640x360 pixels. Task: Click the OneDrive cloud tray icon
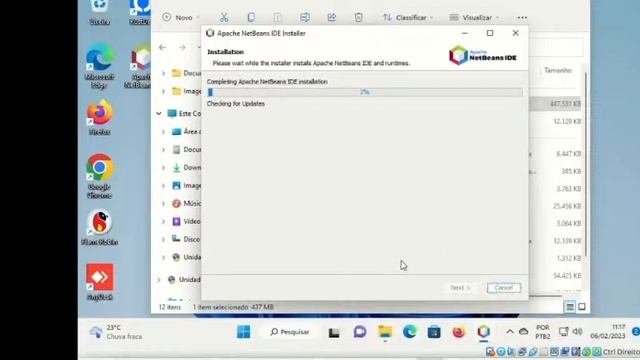(524, 332)
